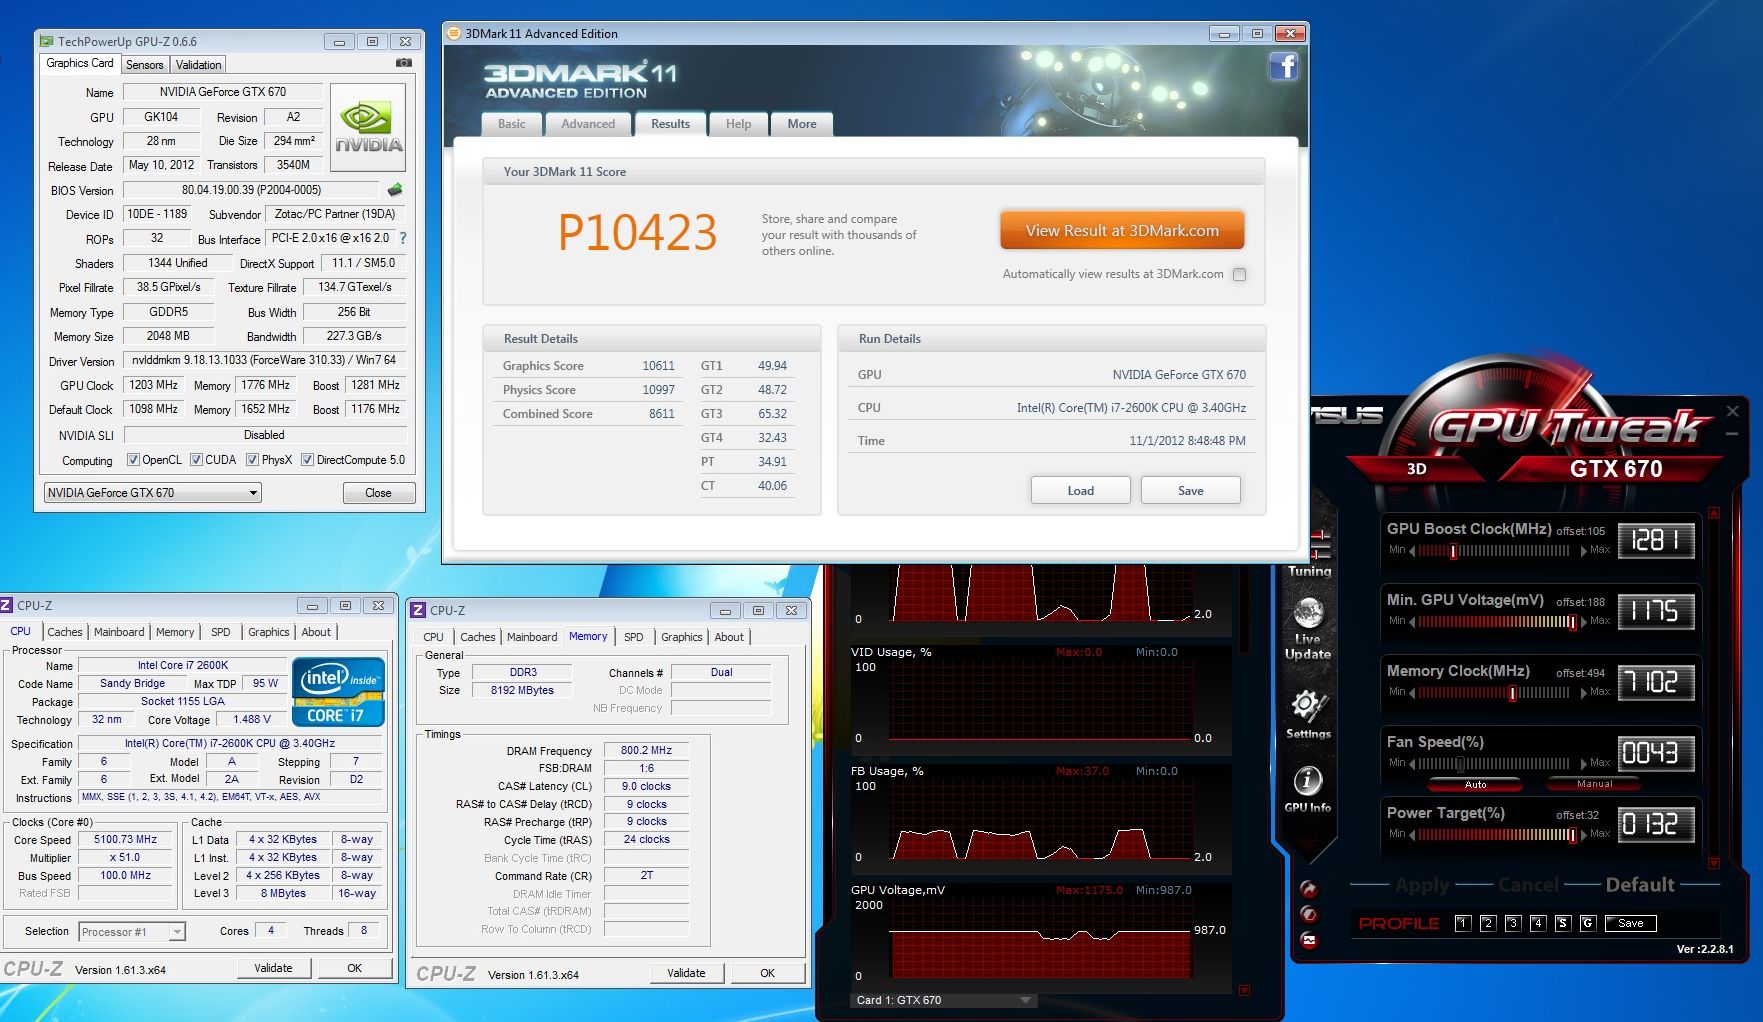Screen dimensions: 1763x1022
Task: Click the Power Target slider
Action: click(1497, 835)
